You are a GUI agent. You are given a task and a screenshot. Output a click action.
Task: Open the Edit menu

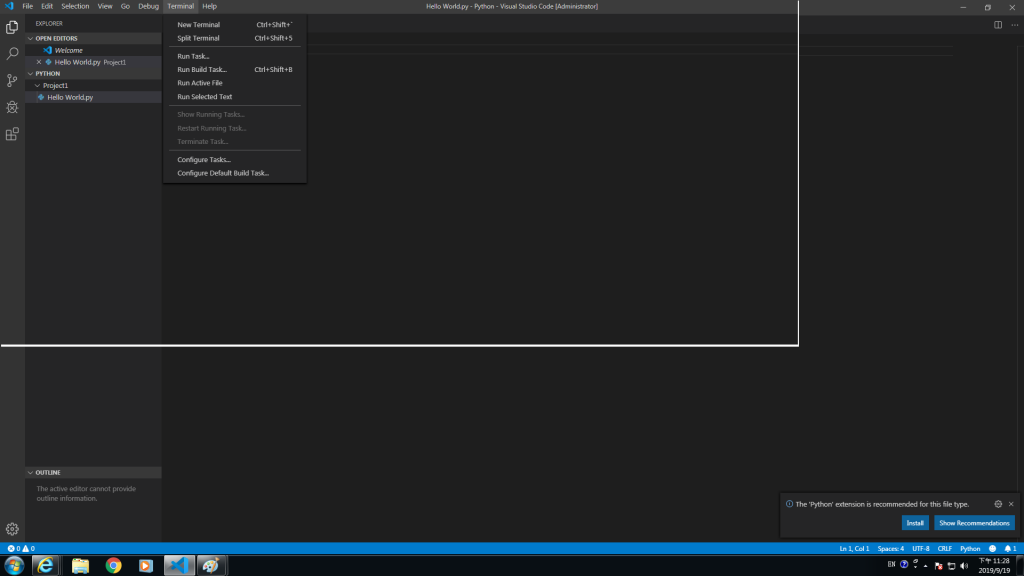click(x=47, y=6)
